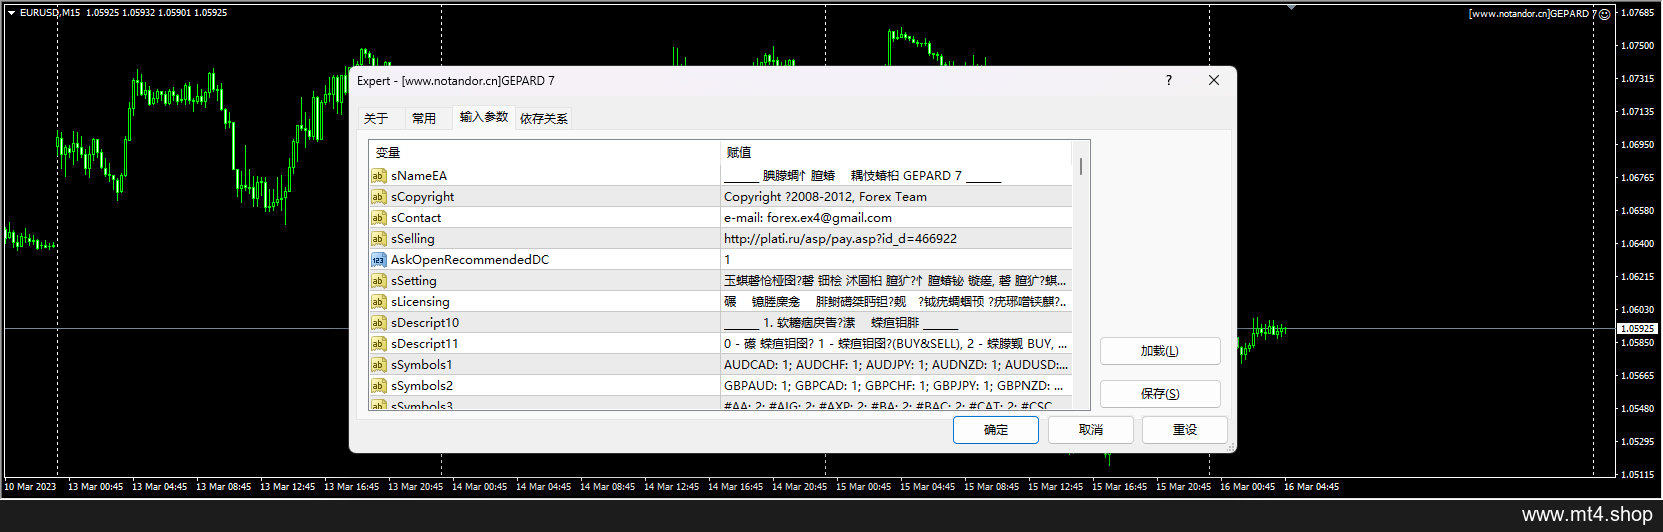Click the integer icon beside AskOpenRecommendedDC
Image resolution: width=1663 pixels, height=532 pixels.
coord(378,260)
